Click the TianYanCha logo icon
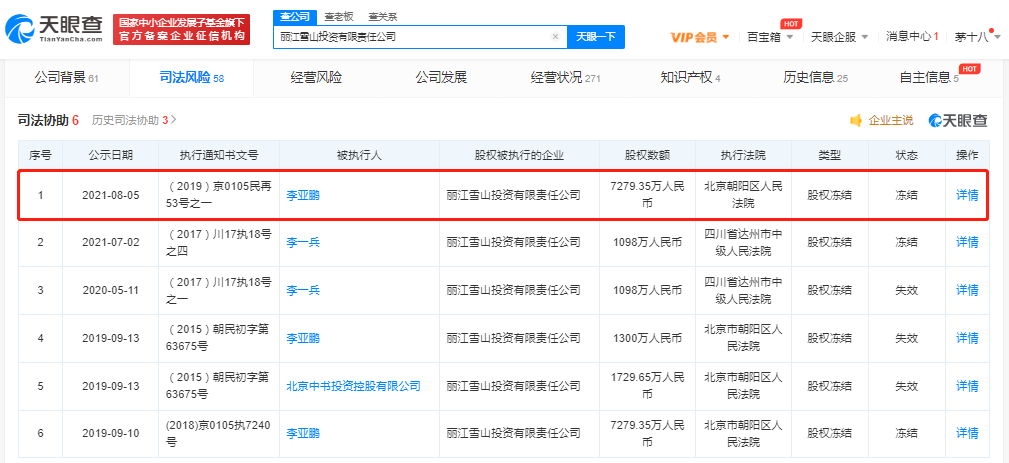The width and height of the screenshot is (1009, 463). [x=21, y=28]
